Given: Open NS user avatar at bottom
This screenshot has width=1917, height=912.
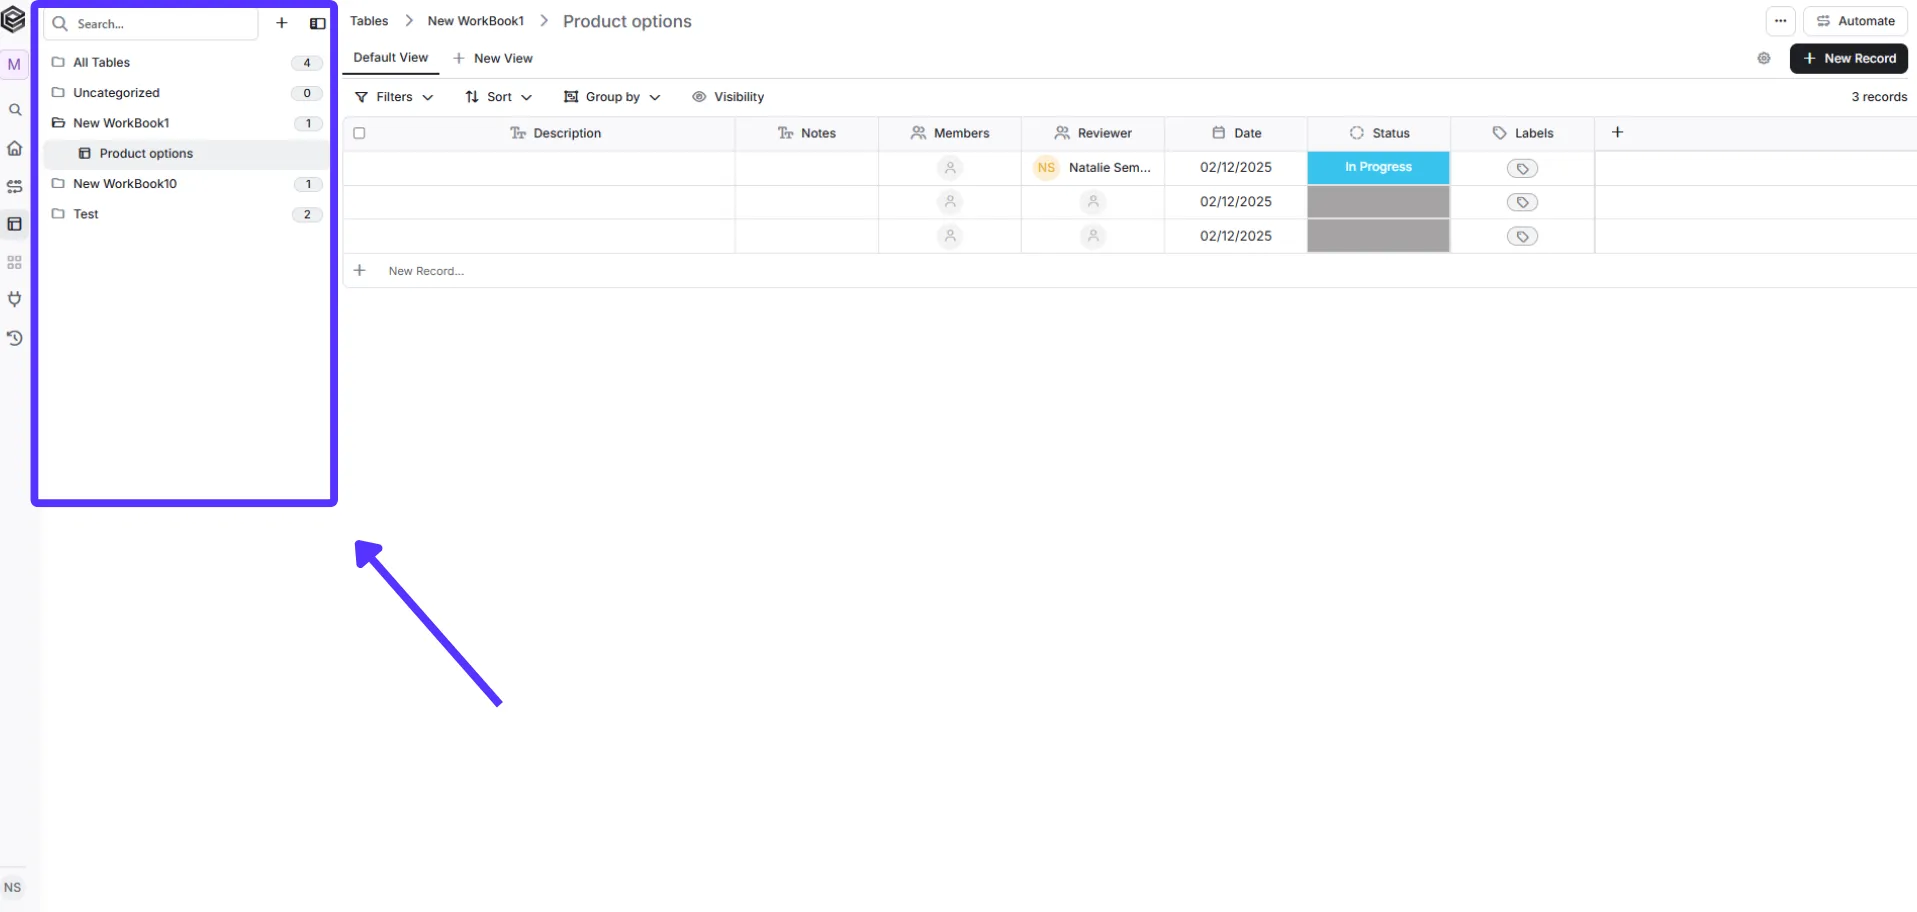Looking at the screenshot, I should (13, 887).
